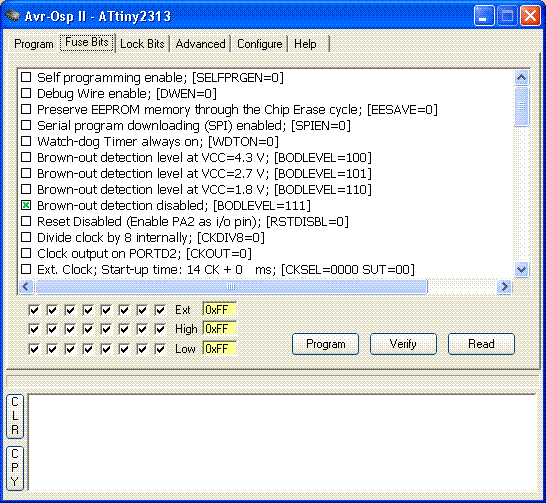The image size is (546, 503).
Task: Check Preserve EEPROM memory EESAVE option
Action: pyautogui.click(x=26, y=109)
